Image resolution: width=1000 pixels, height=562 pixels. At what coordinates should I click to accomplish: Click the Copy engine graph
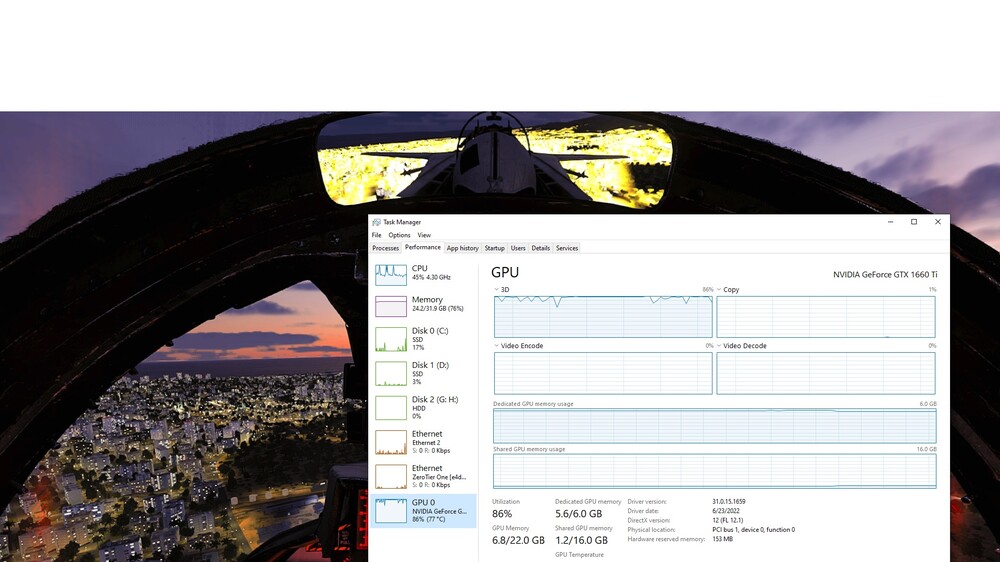(x=826, y=316)
